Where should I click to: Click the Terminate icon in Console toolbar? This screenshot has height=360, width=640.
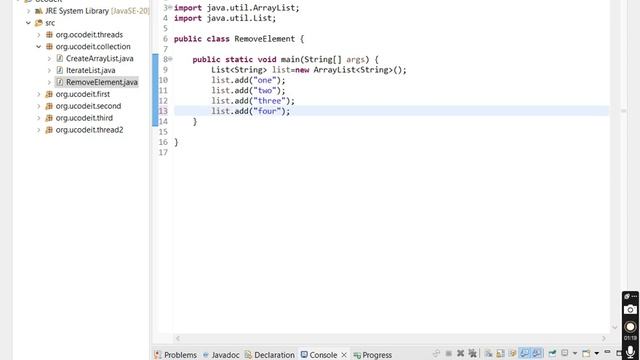449,353
